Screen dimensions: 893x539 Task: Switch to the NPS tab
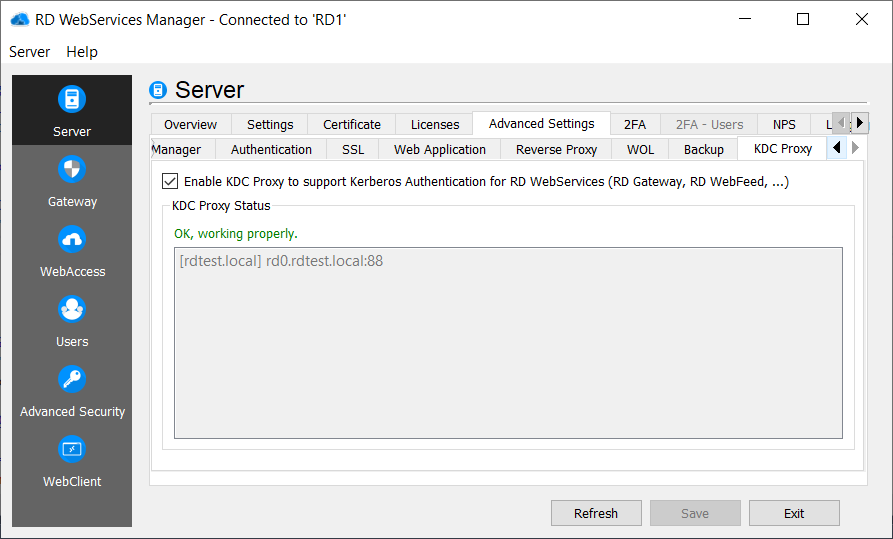(784, 124)
